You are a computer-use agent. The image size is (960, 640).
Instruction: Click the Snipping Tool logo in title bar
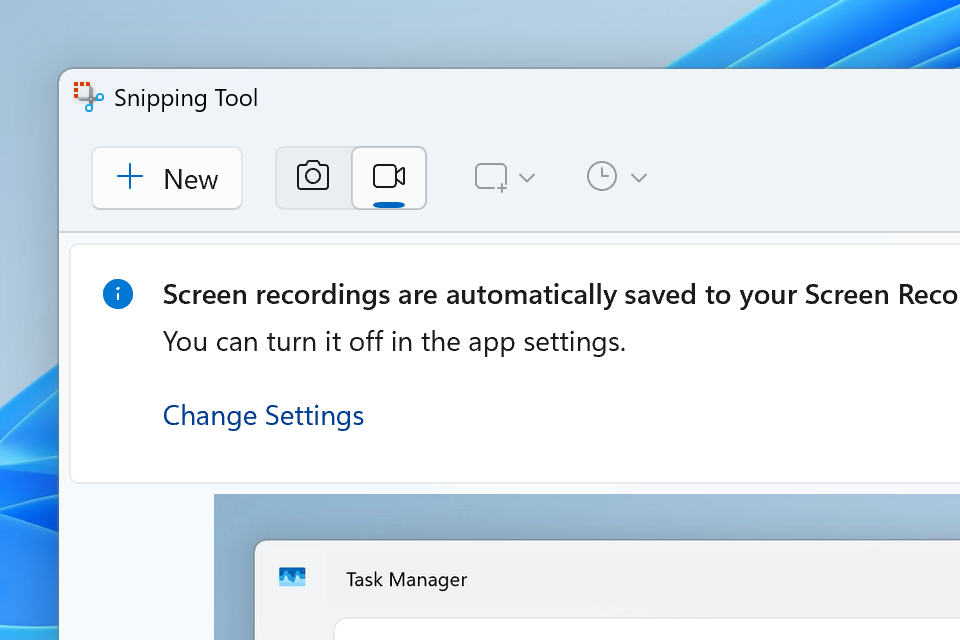88,97
